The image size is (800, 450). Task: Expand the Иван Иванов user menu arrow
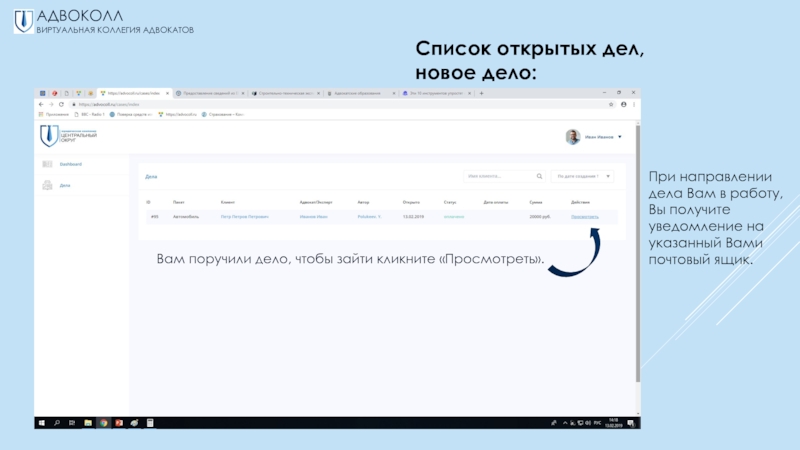tap(620, 137)
